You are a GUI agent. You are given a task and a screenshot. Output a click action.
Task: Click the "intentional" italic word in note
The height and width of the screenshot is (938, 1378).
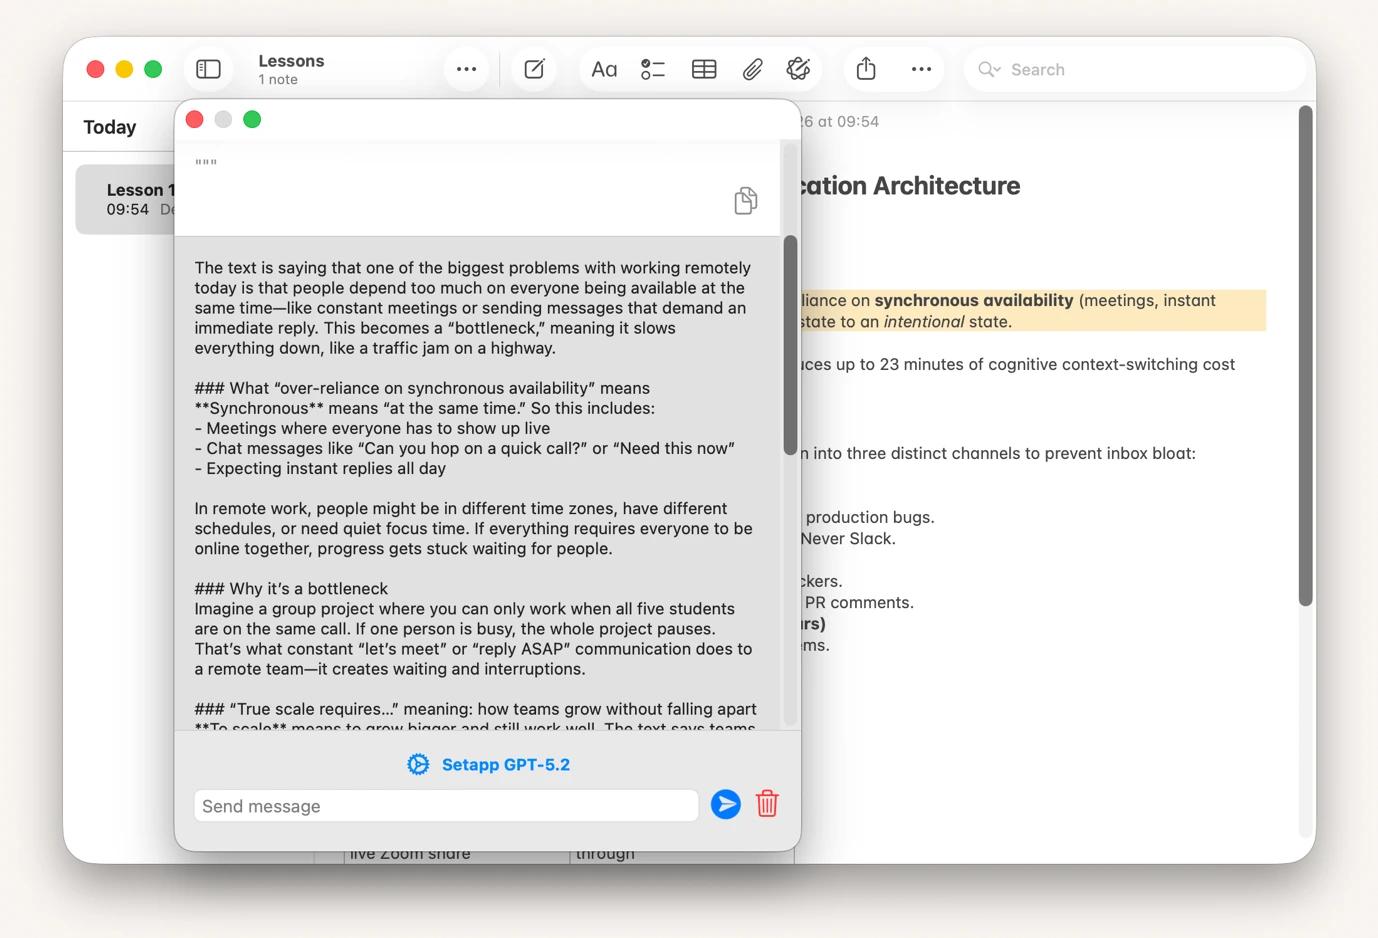[924, 322]
